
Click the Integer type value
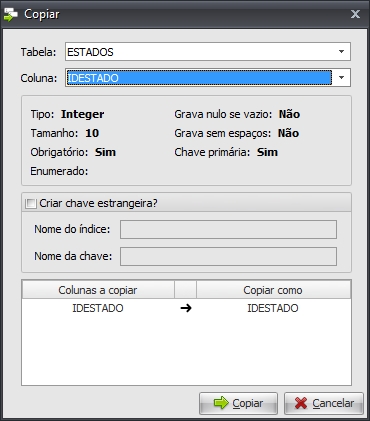coord(83,114)
